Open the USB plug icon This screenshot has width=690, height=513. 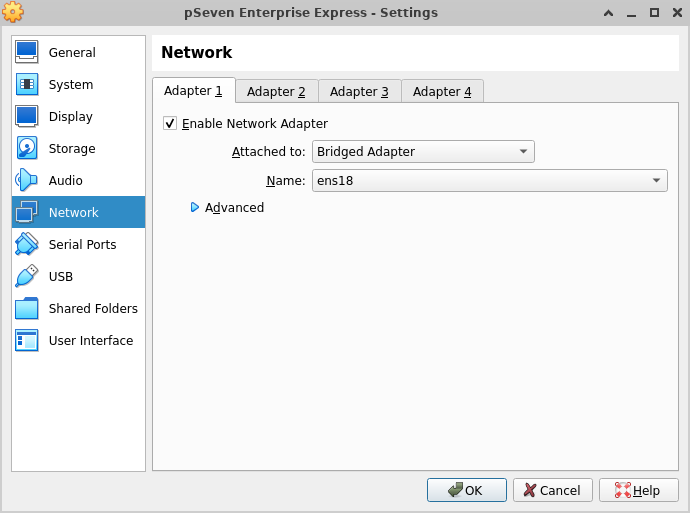(x=27, y=276)
